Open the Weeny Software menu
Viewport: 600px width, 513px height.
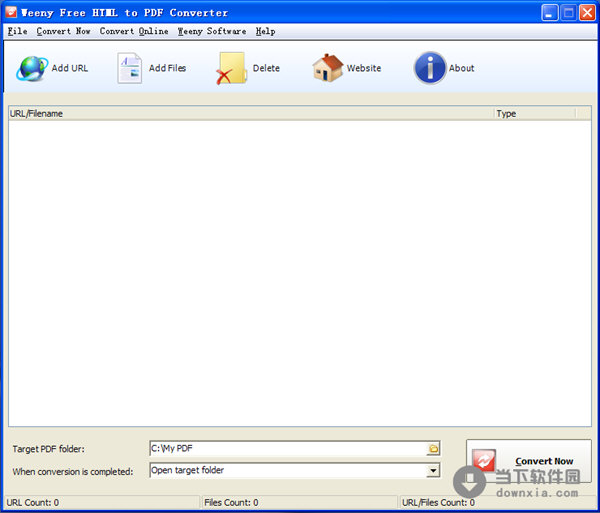212,31
